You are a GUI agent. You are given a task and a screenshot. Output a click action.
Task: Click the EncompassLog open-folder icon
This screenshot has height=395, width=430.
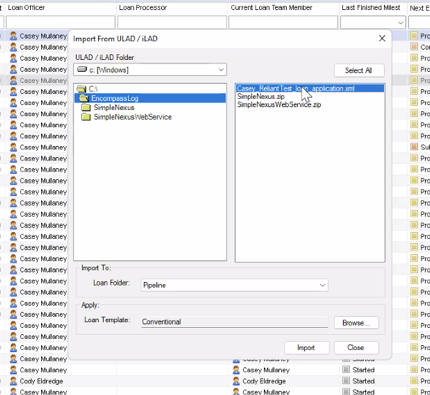coord(84,98)
